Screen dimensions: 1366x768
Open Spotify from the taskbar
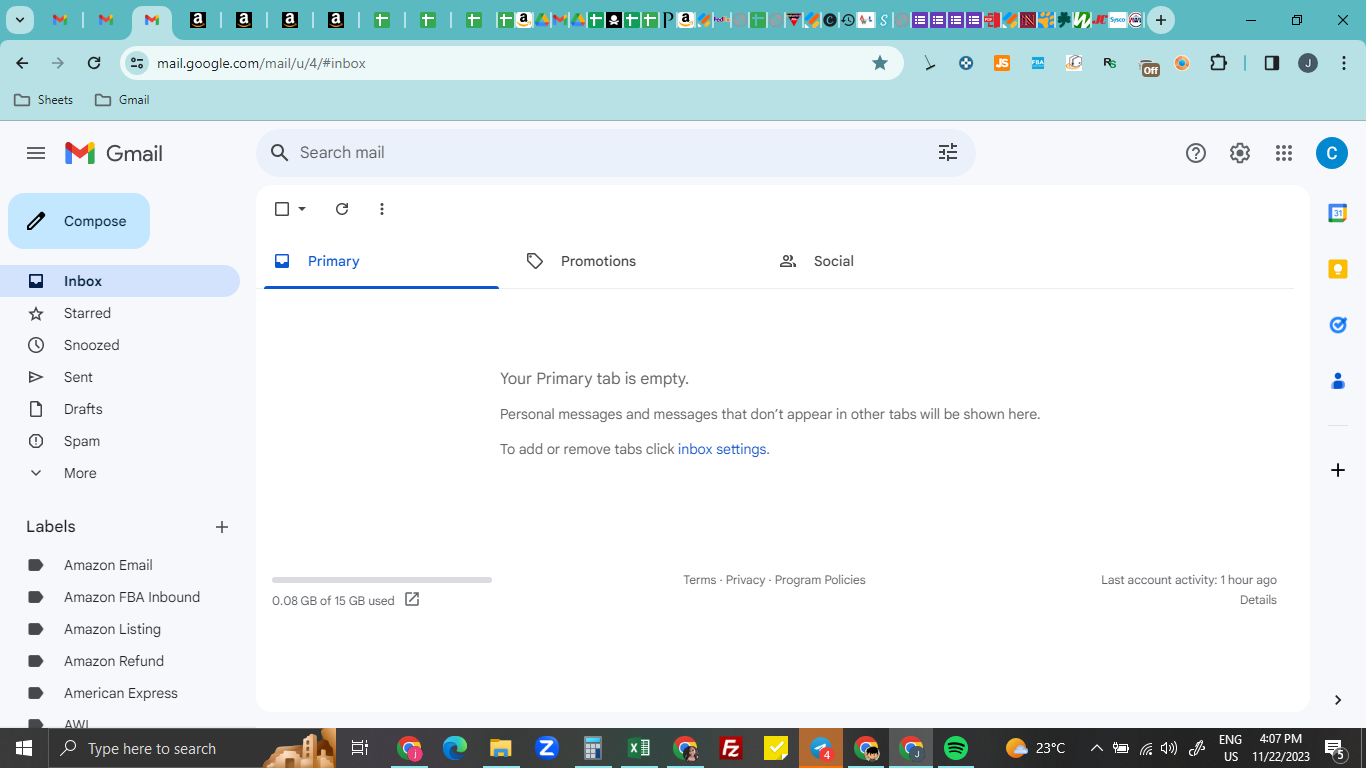pos(956,748)
